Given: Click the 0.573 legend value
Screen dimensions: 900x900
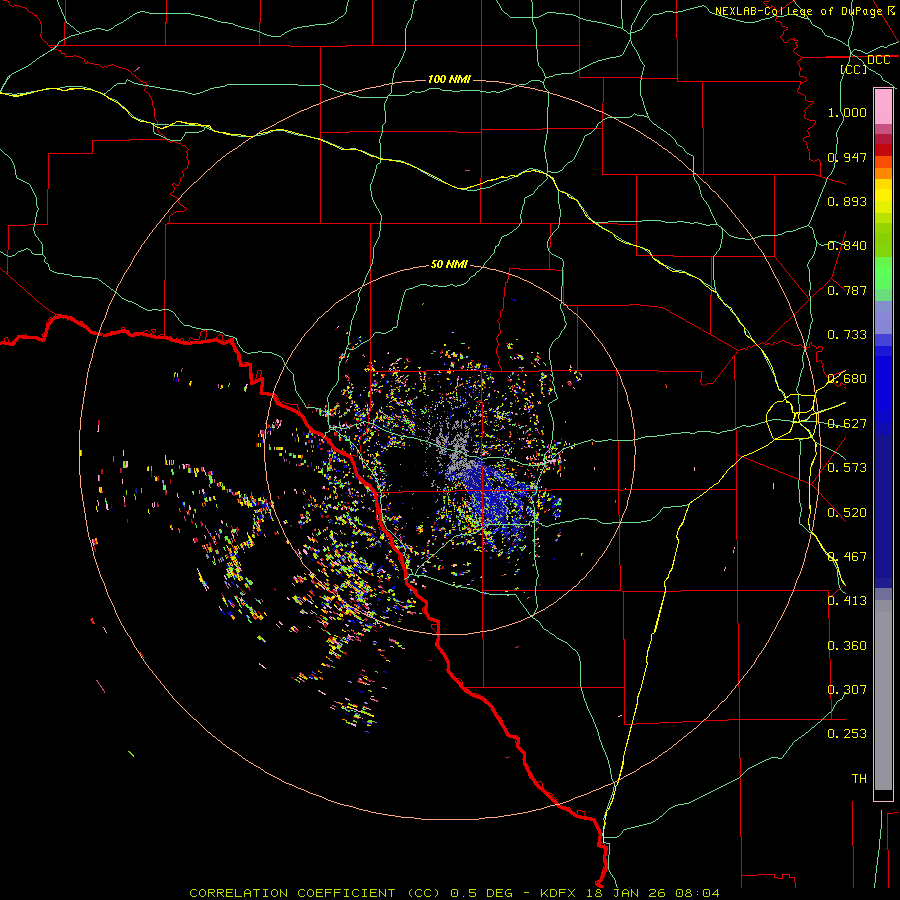Looking at the screenshot, I should pyautogui.click(x=847, y=468).
